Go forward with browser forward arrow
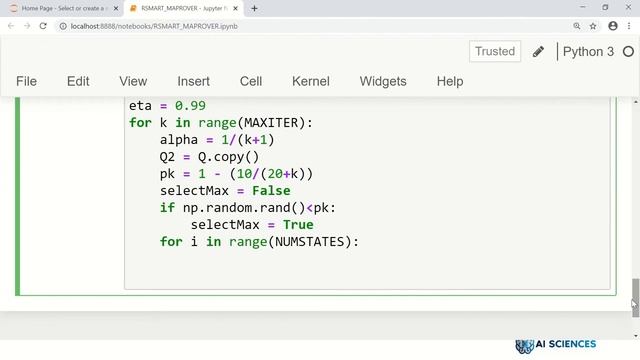The width and height of the screenshot is (640, 360). [27, 26]
